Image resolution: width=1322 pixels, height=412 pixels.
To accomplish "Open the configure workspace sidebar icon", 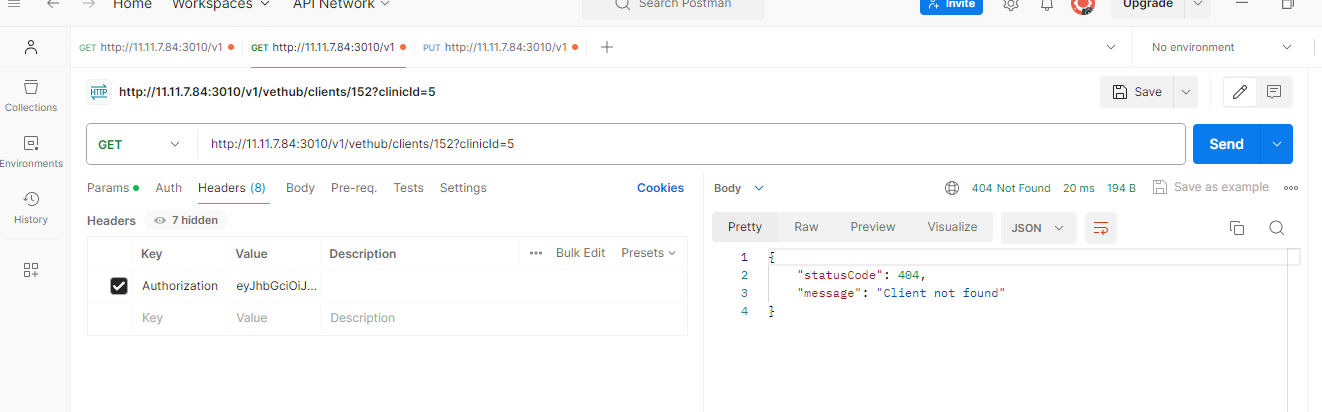I will 31,269.
